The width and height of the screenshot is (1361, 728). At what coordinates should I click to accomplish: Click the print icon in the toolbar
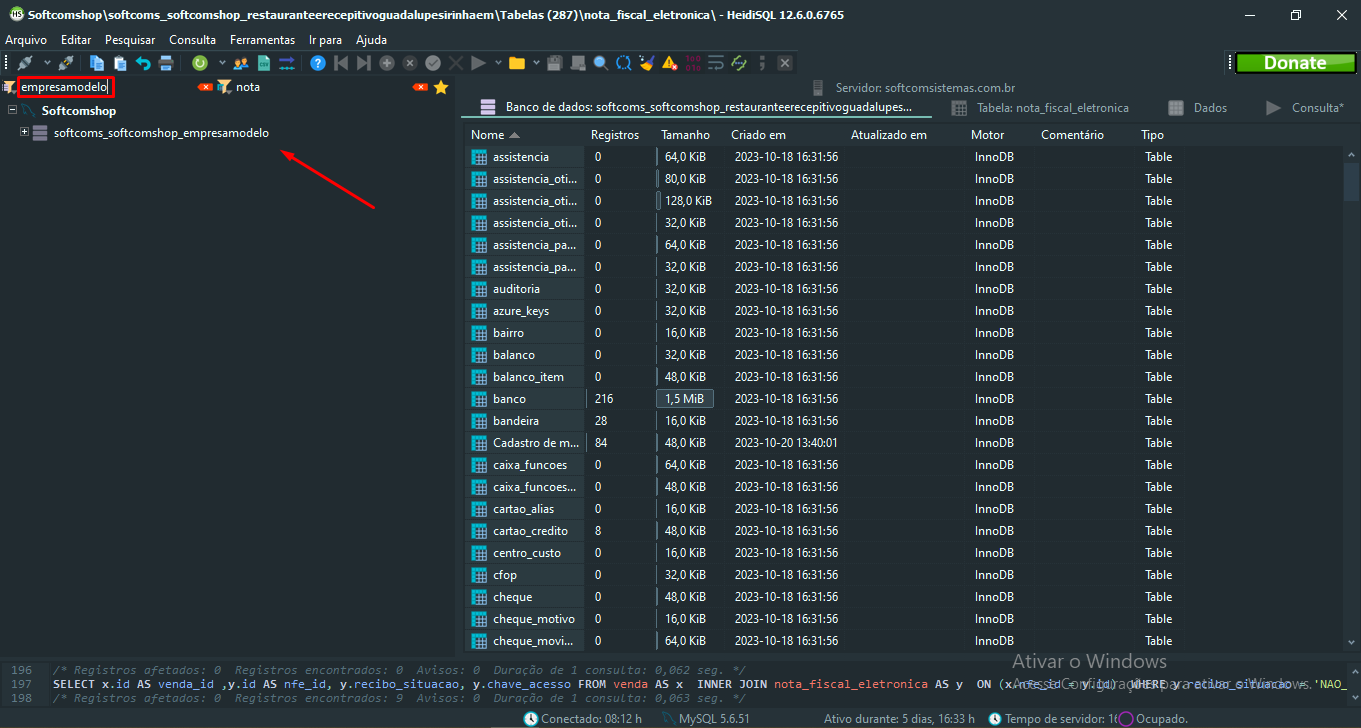coord(166,63)
